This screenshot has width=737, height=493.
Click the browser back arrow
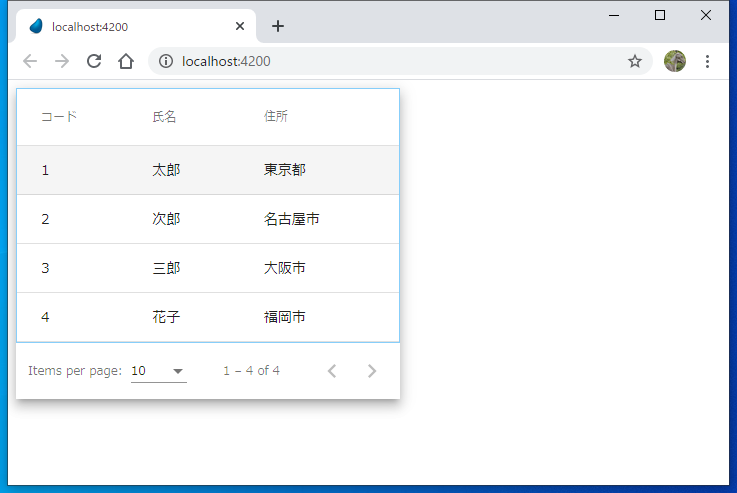point(30,61)
